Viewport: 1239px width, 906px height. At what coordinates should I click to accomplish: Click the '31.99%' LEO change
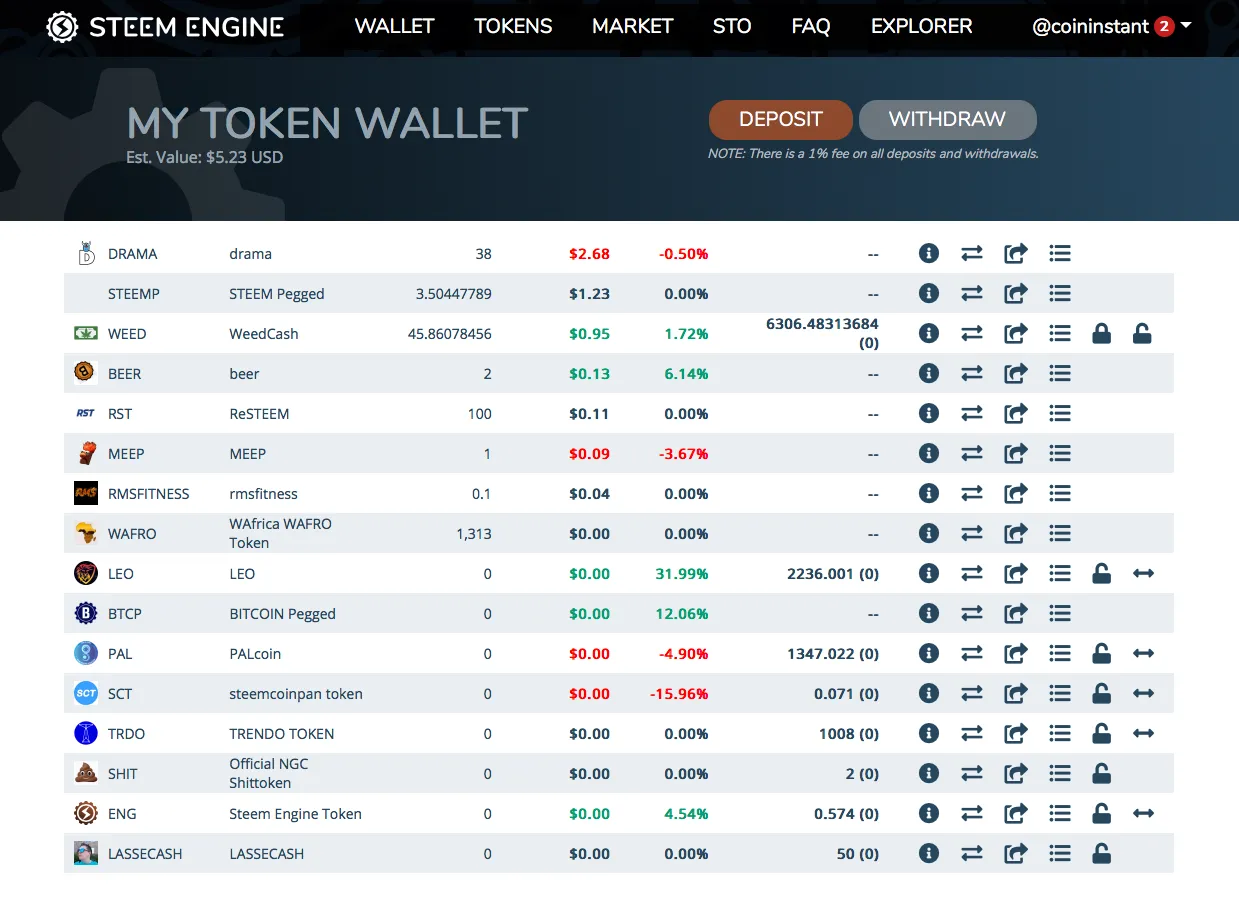coord(682,574)
